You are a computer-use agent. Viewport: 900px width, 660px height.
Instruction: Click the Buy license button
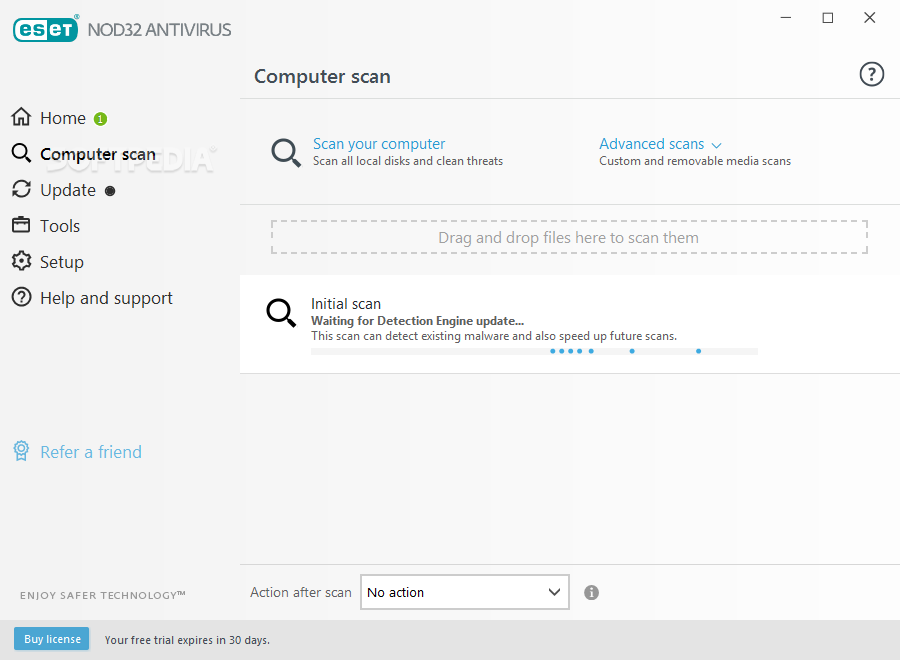click(52, 639)
